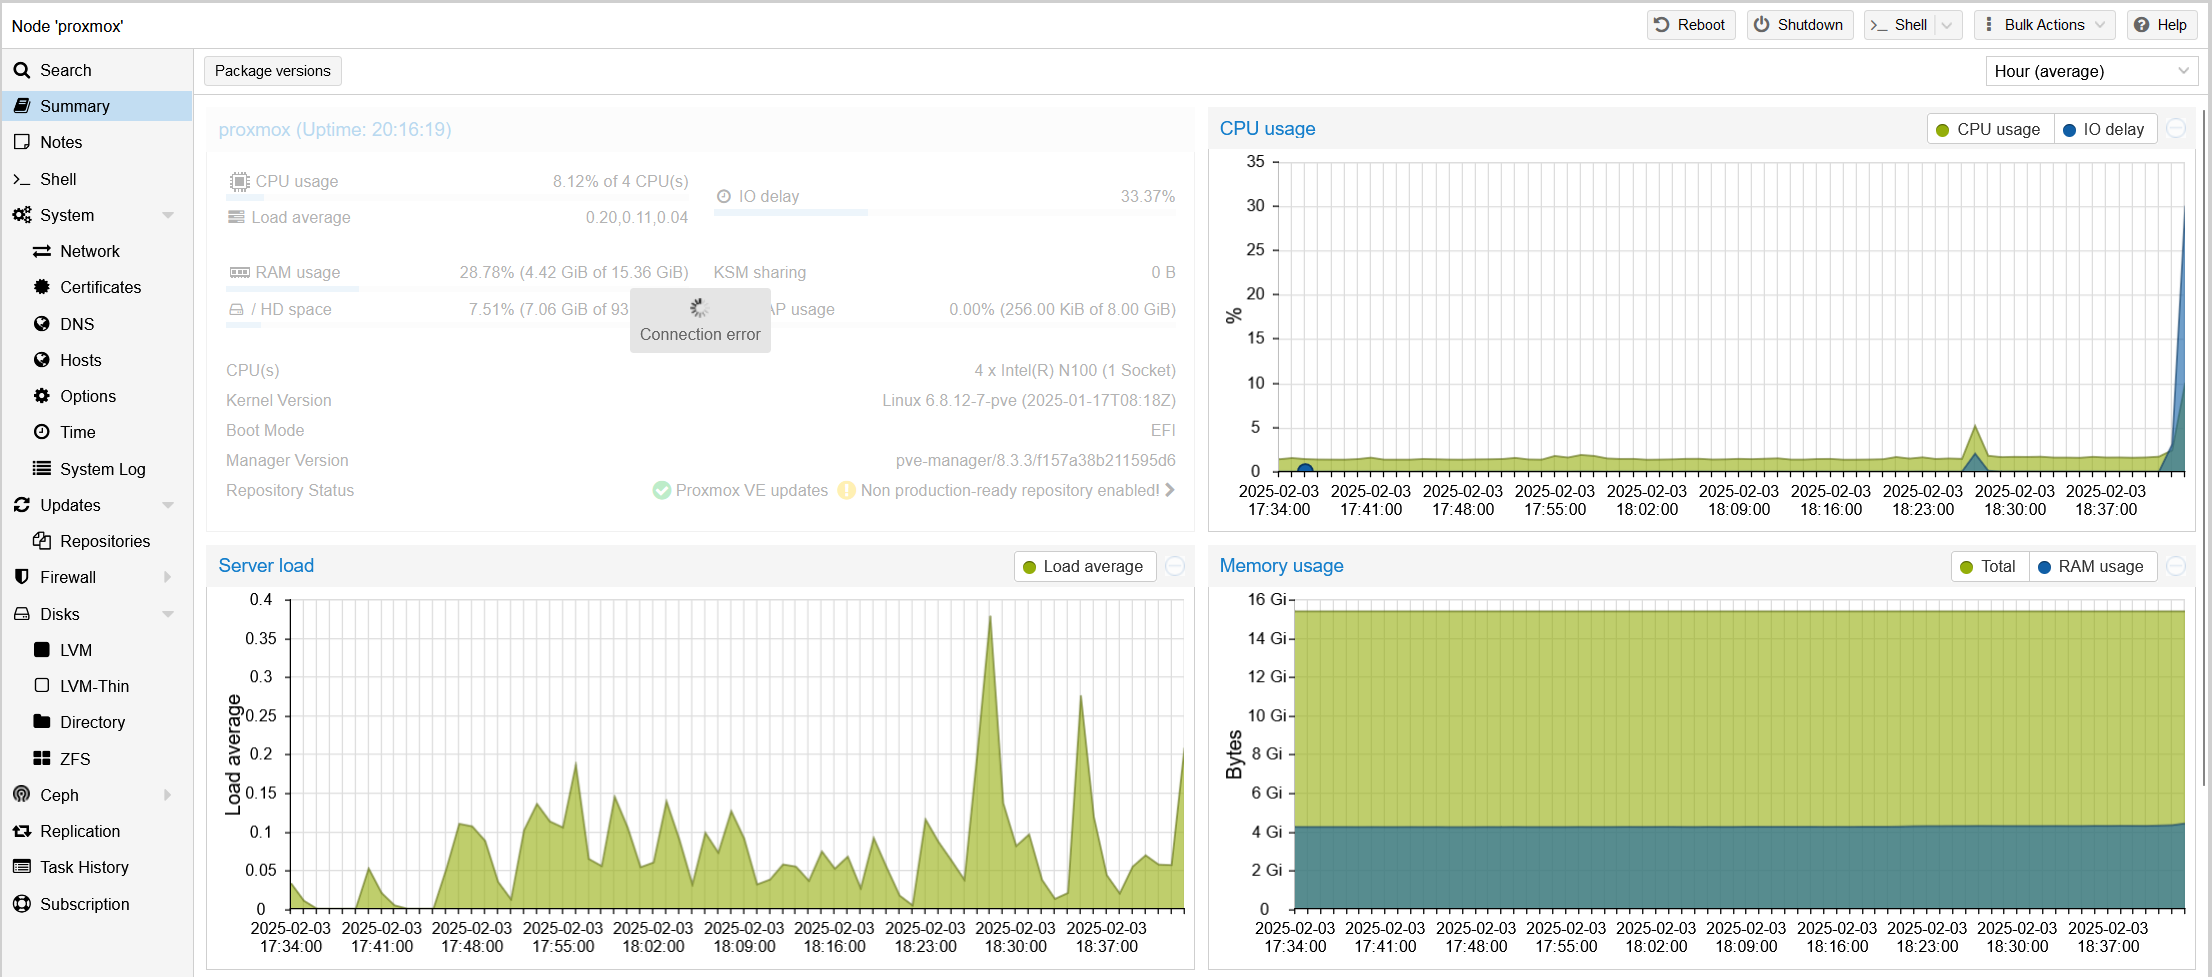Select Network in the System menu
Screen dimensions: 2212x977
click(x=89, y=251)
